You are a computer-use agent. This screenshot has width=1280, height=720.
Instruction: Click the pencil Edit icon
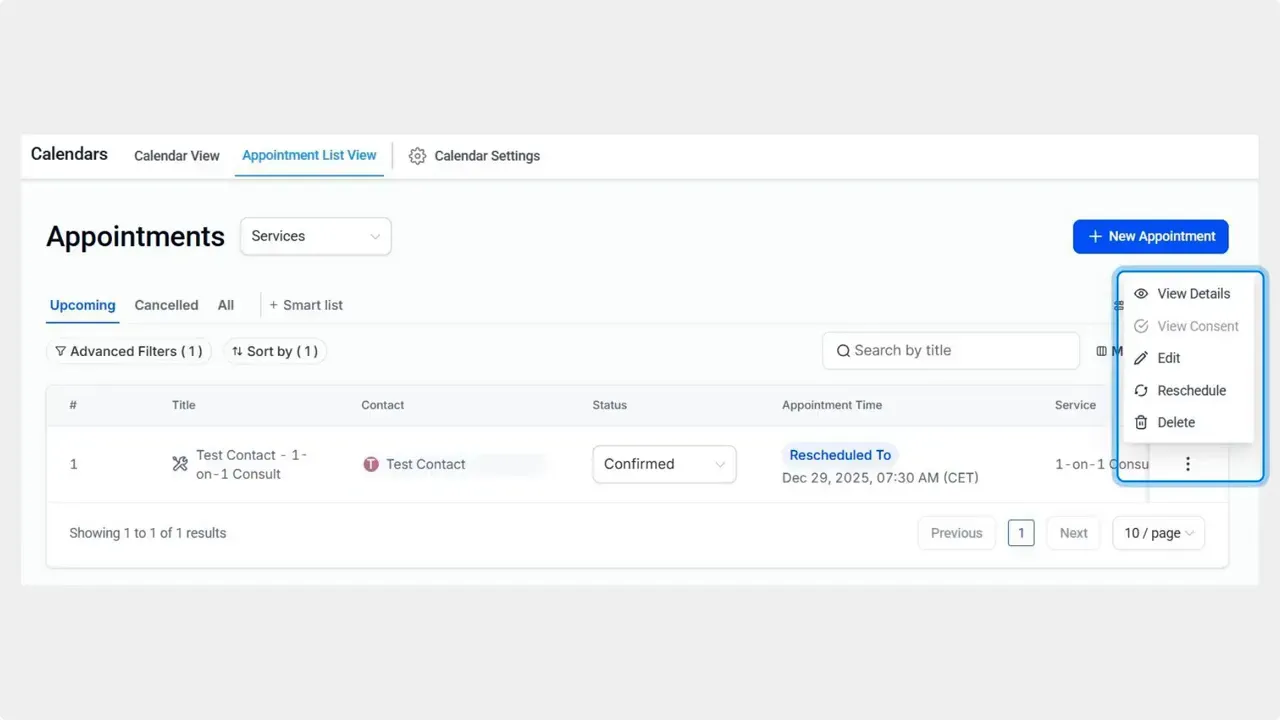pos(1141,358)
